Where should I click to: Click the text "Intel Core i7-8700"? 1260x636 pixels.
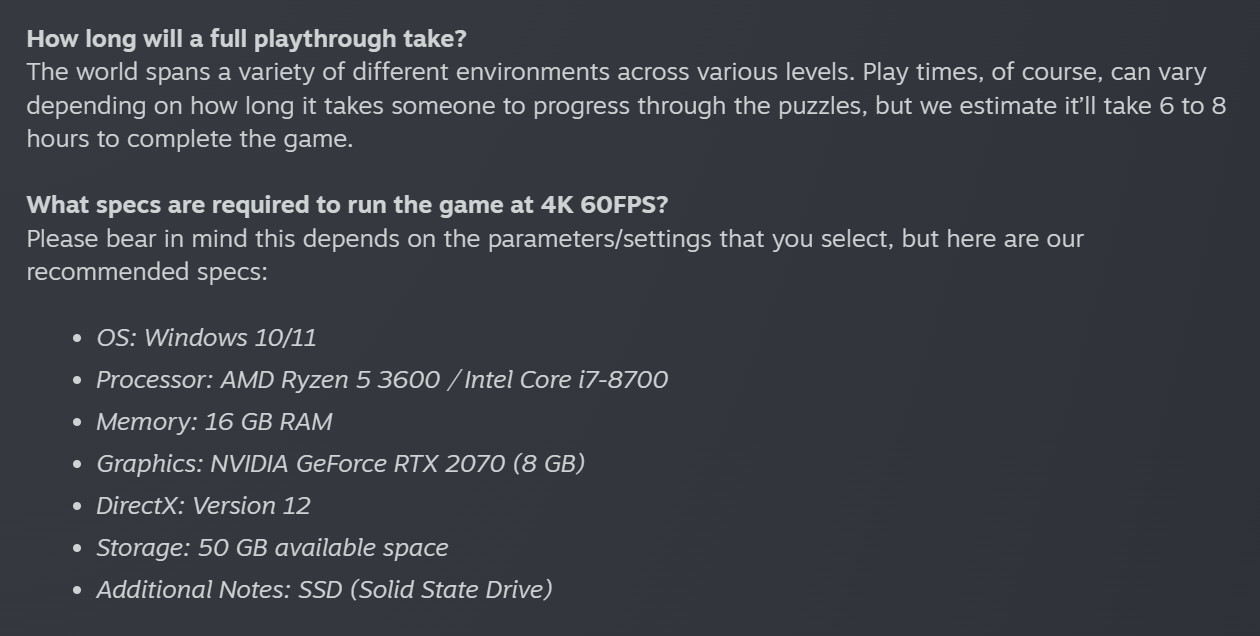(x=566, y=380)
